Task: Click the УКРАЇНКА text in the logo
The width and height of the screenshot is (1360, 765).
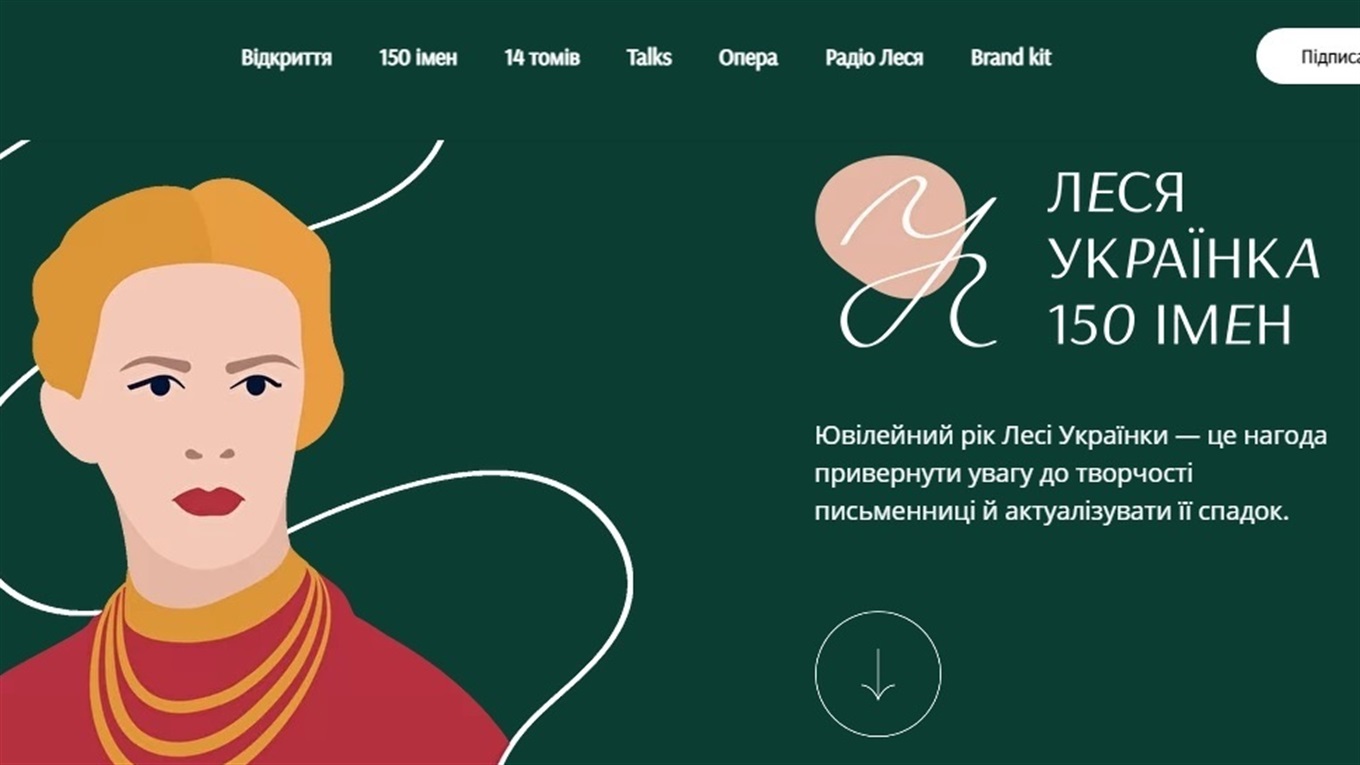Action: pyautogui.click(x=1184, y=258)
